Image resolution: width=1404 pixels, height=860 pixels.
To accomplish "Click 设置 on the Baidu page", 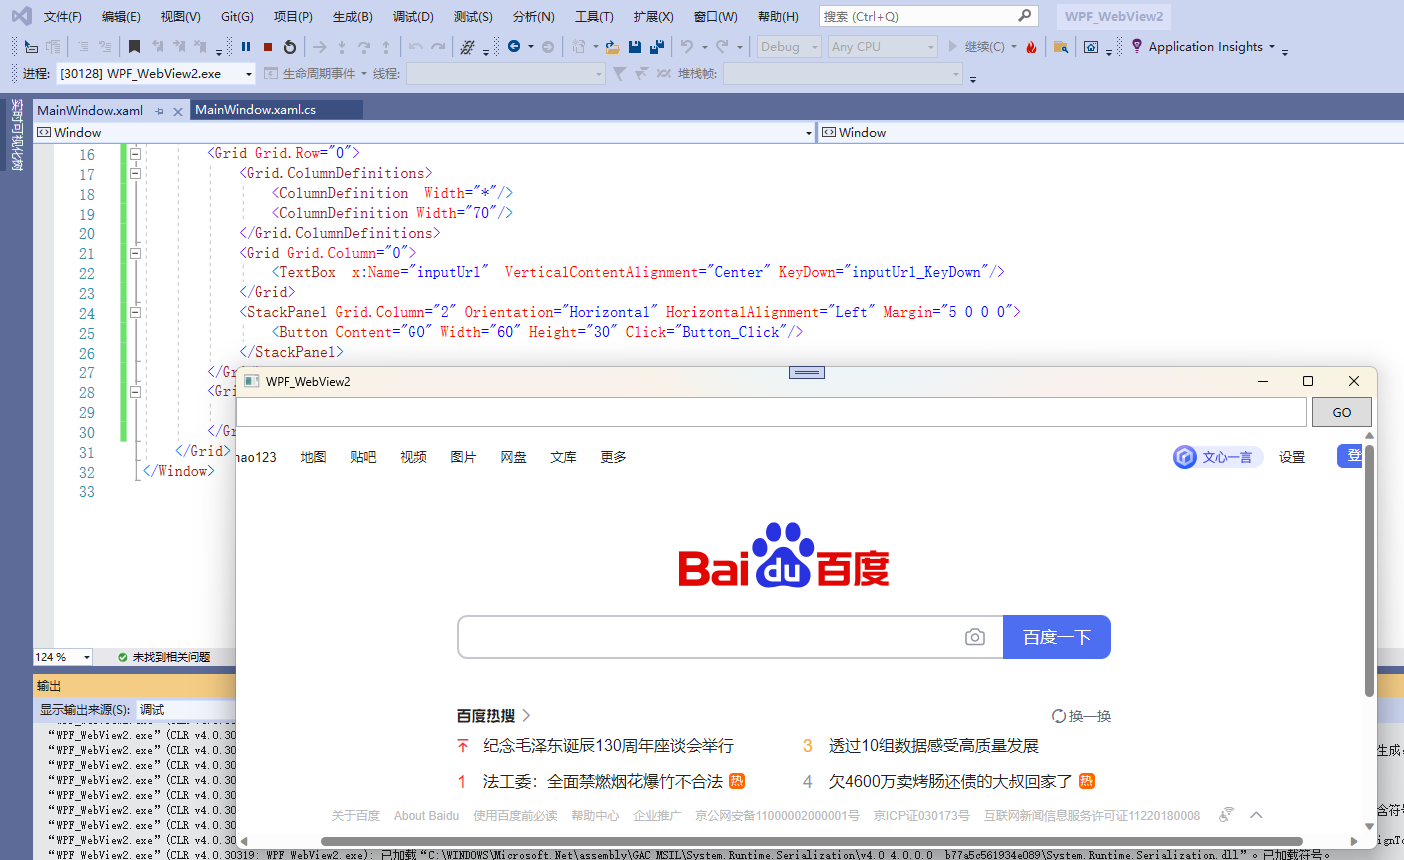I will pyautogui.click(x=1292, y=457).
